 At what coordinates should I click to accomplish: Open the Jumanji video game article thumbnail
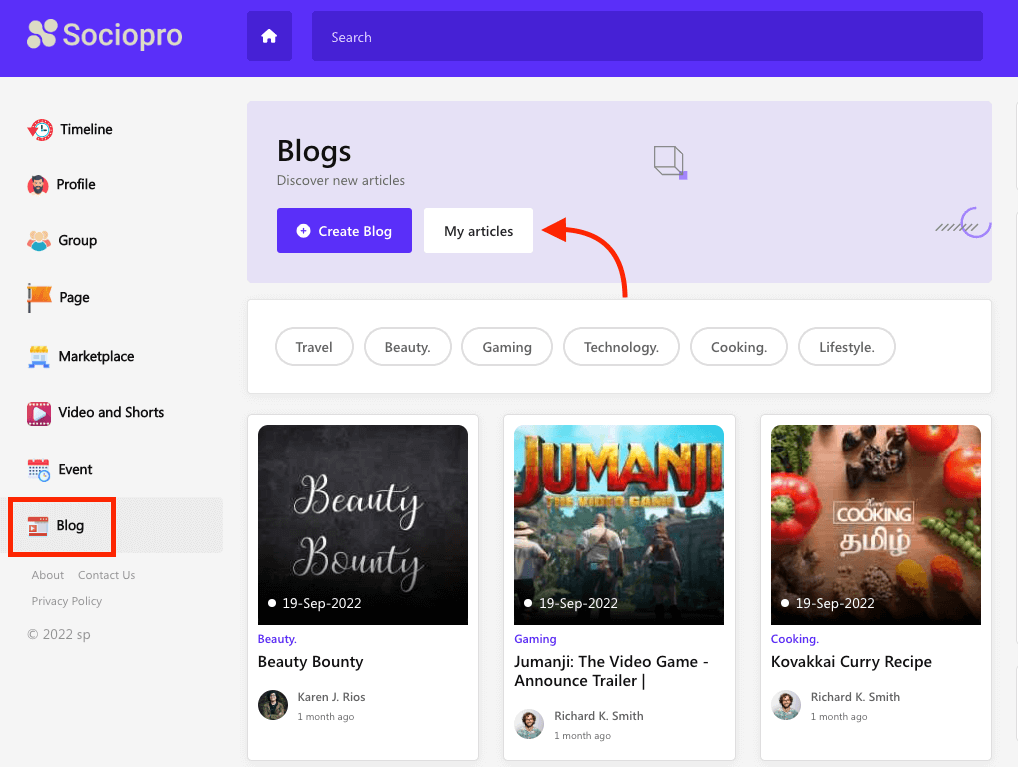click(x=618, y=524)
